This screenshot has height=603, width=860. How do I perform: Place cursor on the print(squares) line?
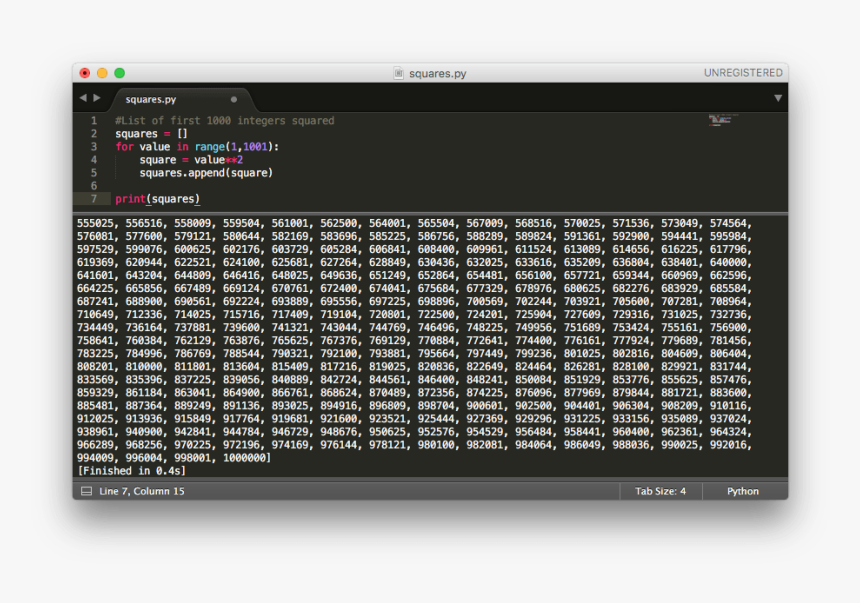(x=157, y=199)
